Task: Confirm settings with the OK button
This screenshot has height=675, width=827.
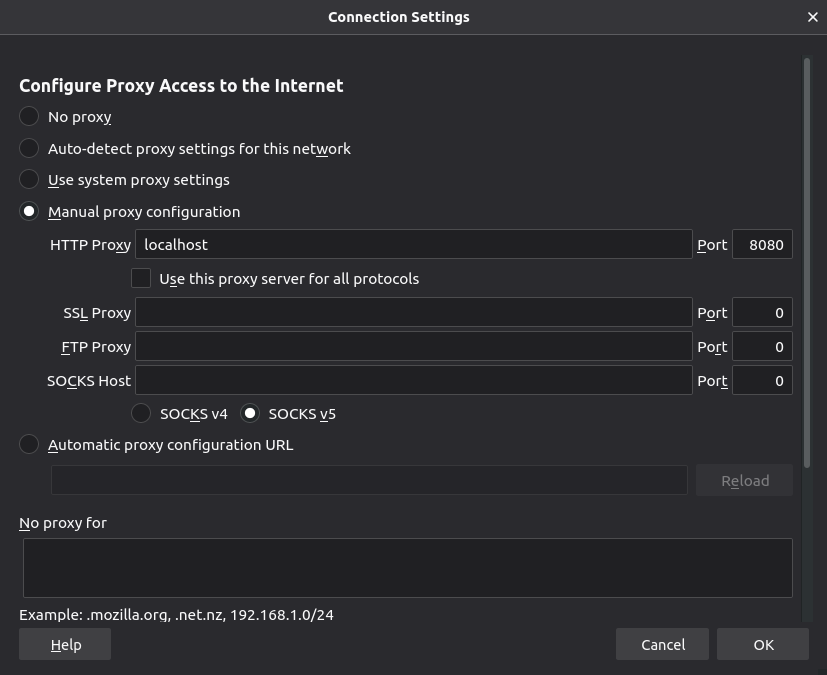Action: 763,645
